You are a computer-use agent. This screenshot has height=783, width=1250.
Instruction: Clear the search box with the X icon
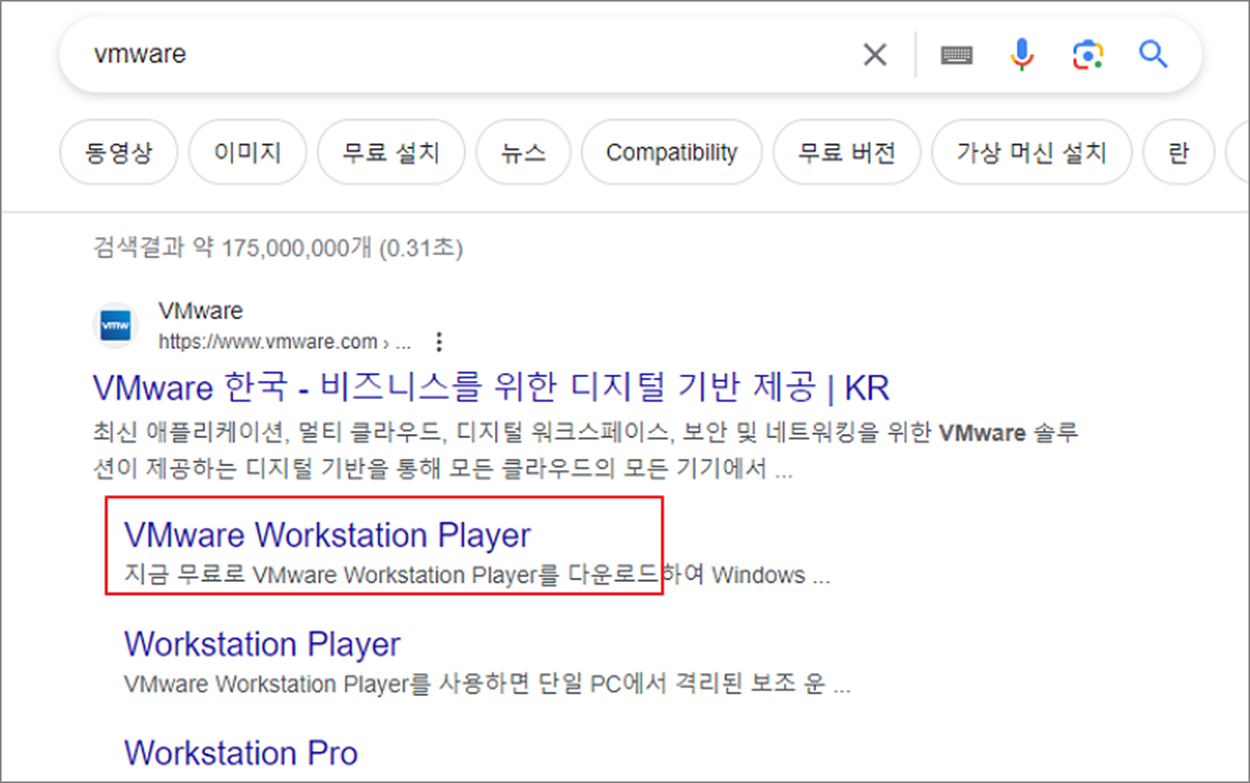[x=875, y=54]
